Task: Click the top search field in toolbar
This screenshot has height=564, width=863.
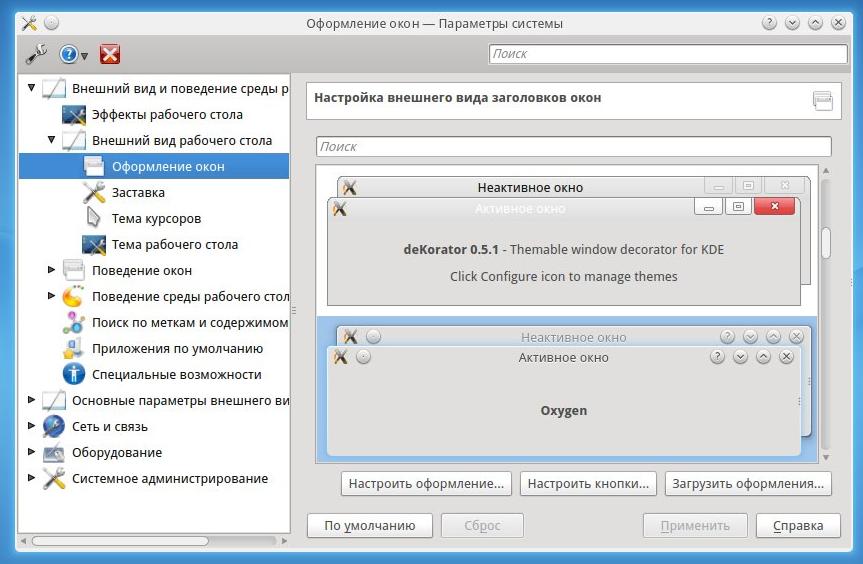Action: [x=668, y=54]
